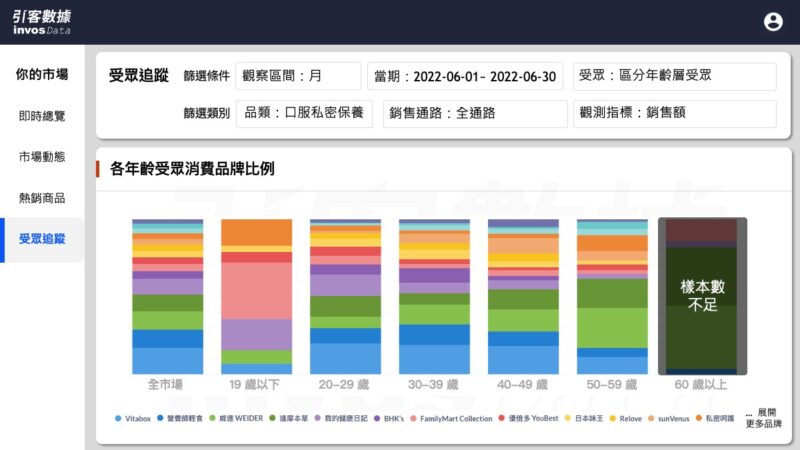Viewport: 800px width, 450px height.
Task: Open 市場動態 sidebar section
Action: click(42, 157)
